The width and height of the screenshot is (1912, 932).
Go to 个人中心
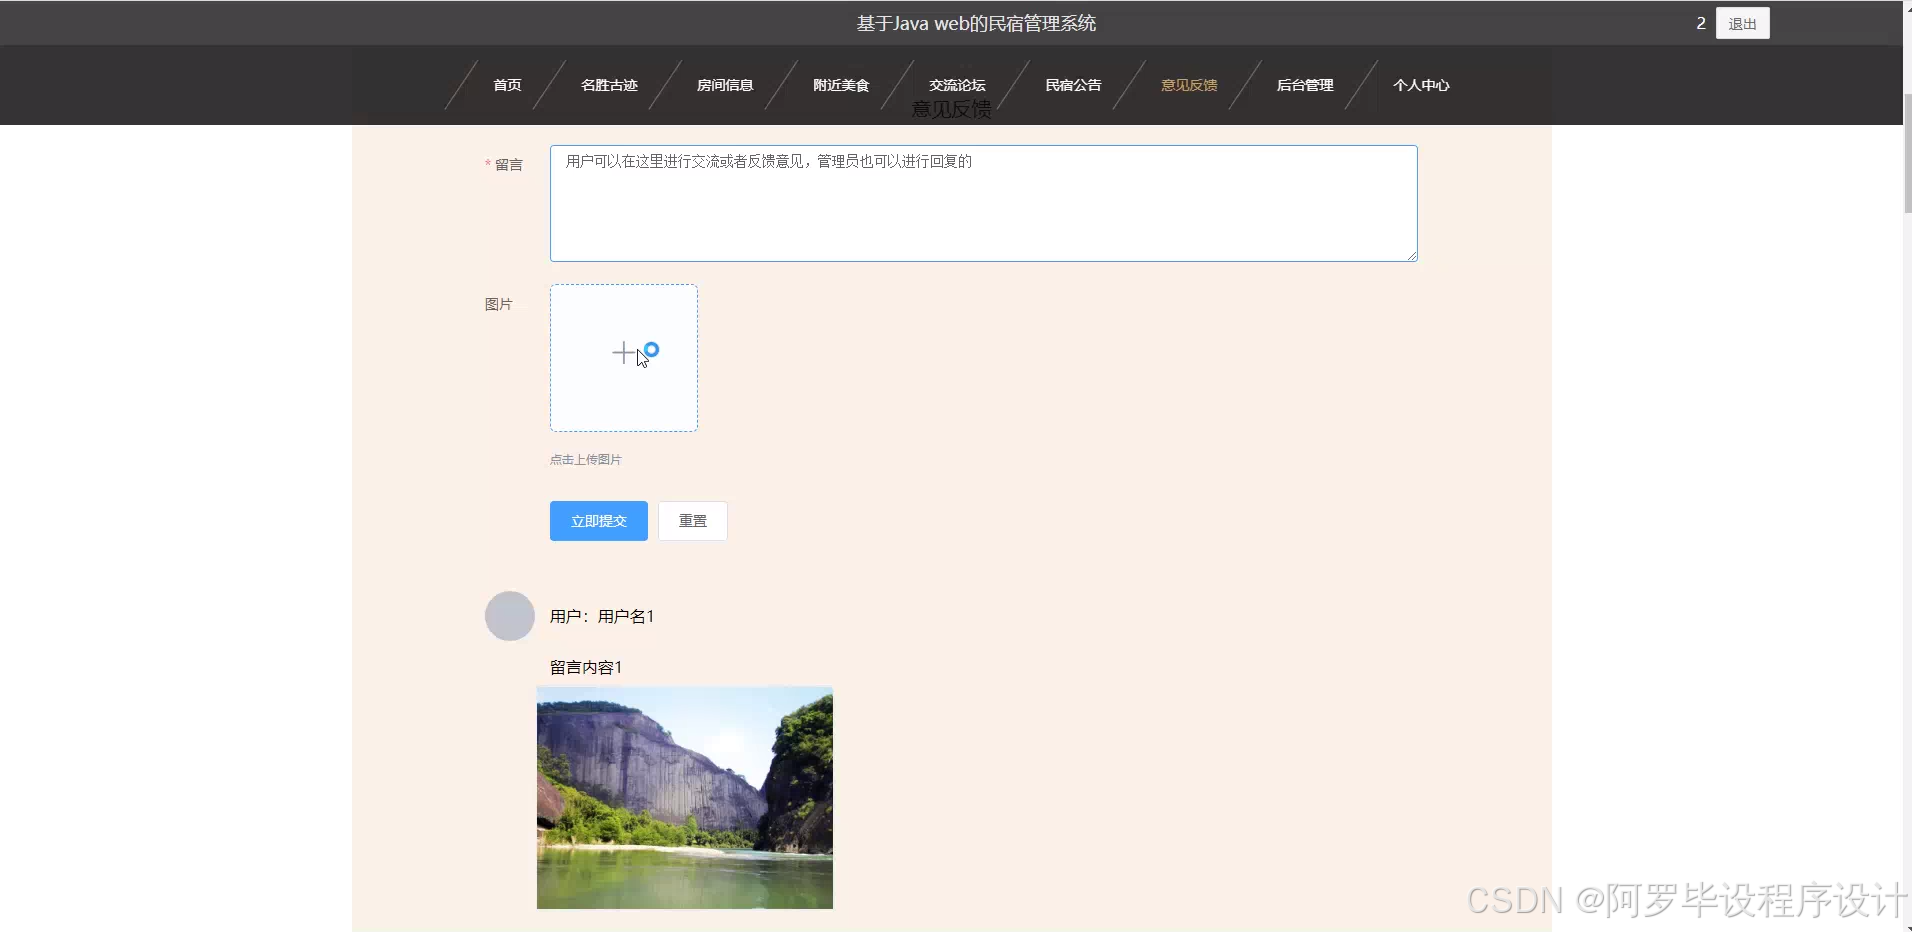(1421, 85)
